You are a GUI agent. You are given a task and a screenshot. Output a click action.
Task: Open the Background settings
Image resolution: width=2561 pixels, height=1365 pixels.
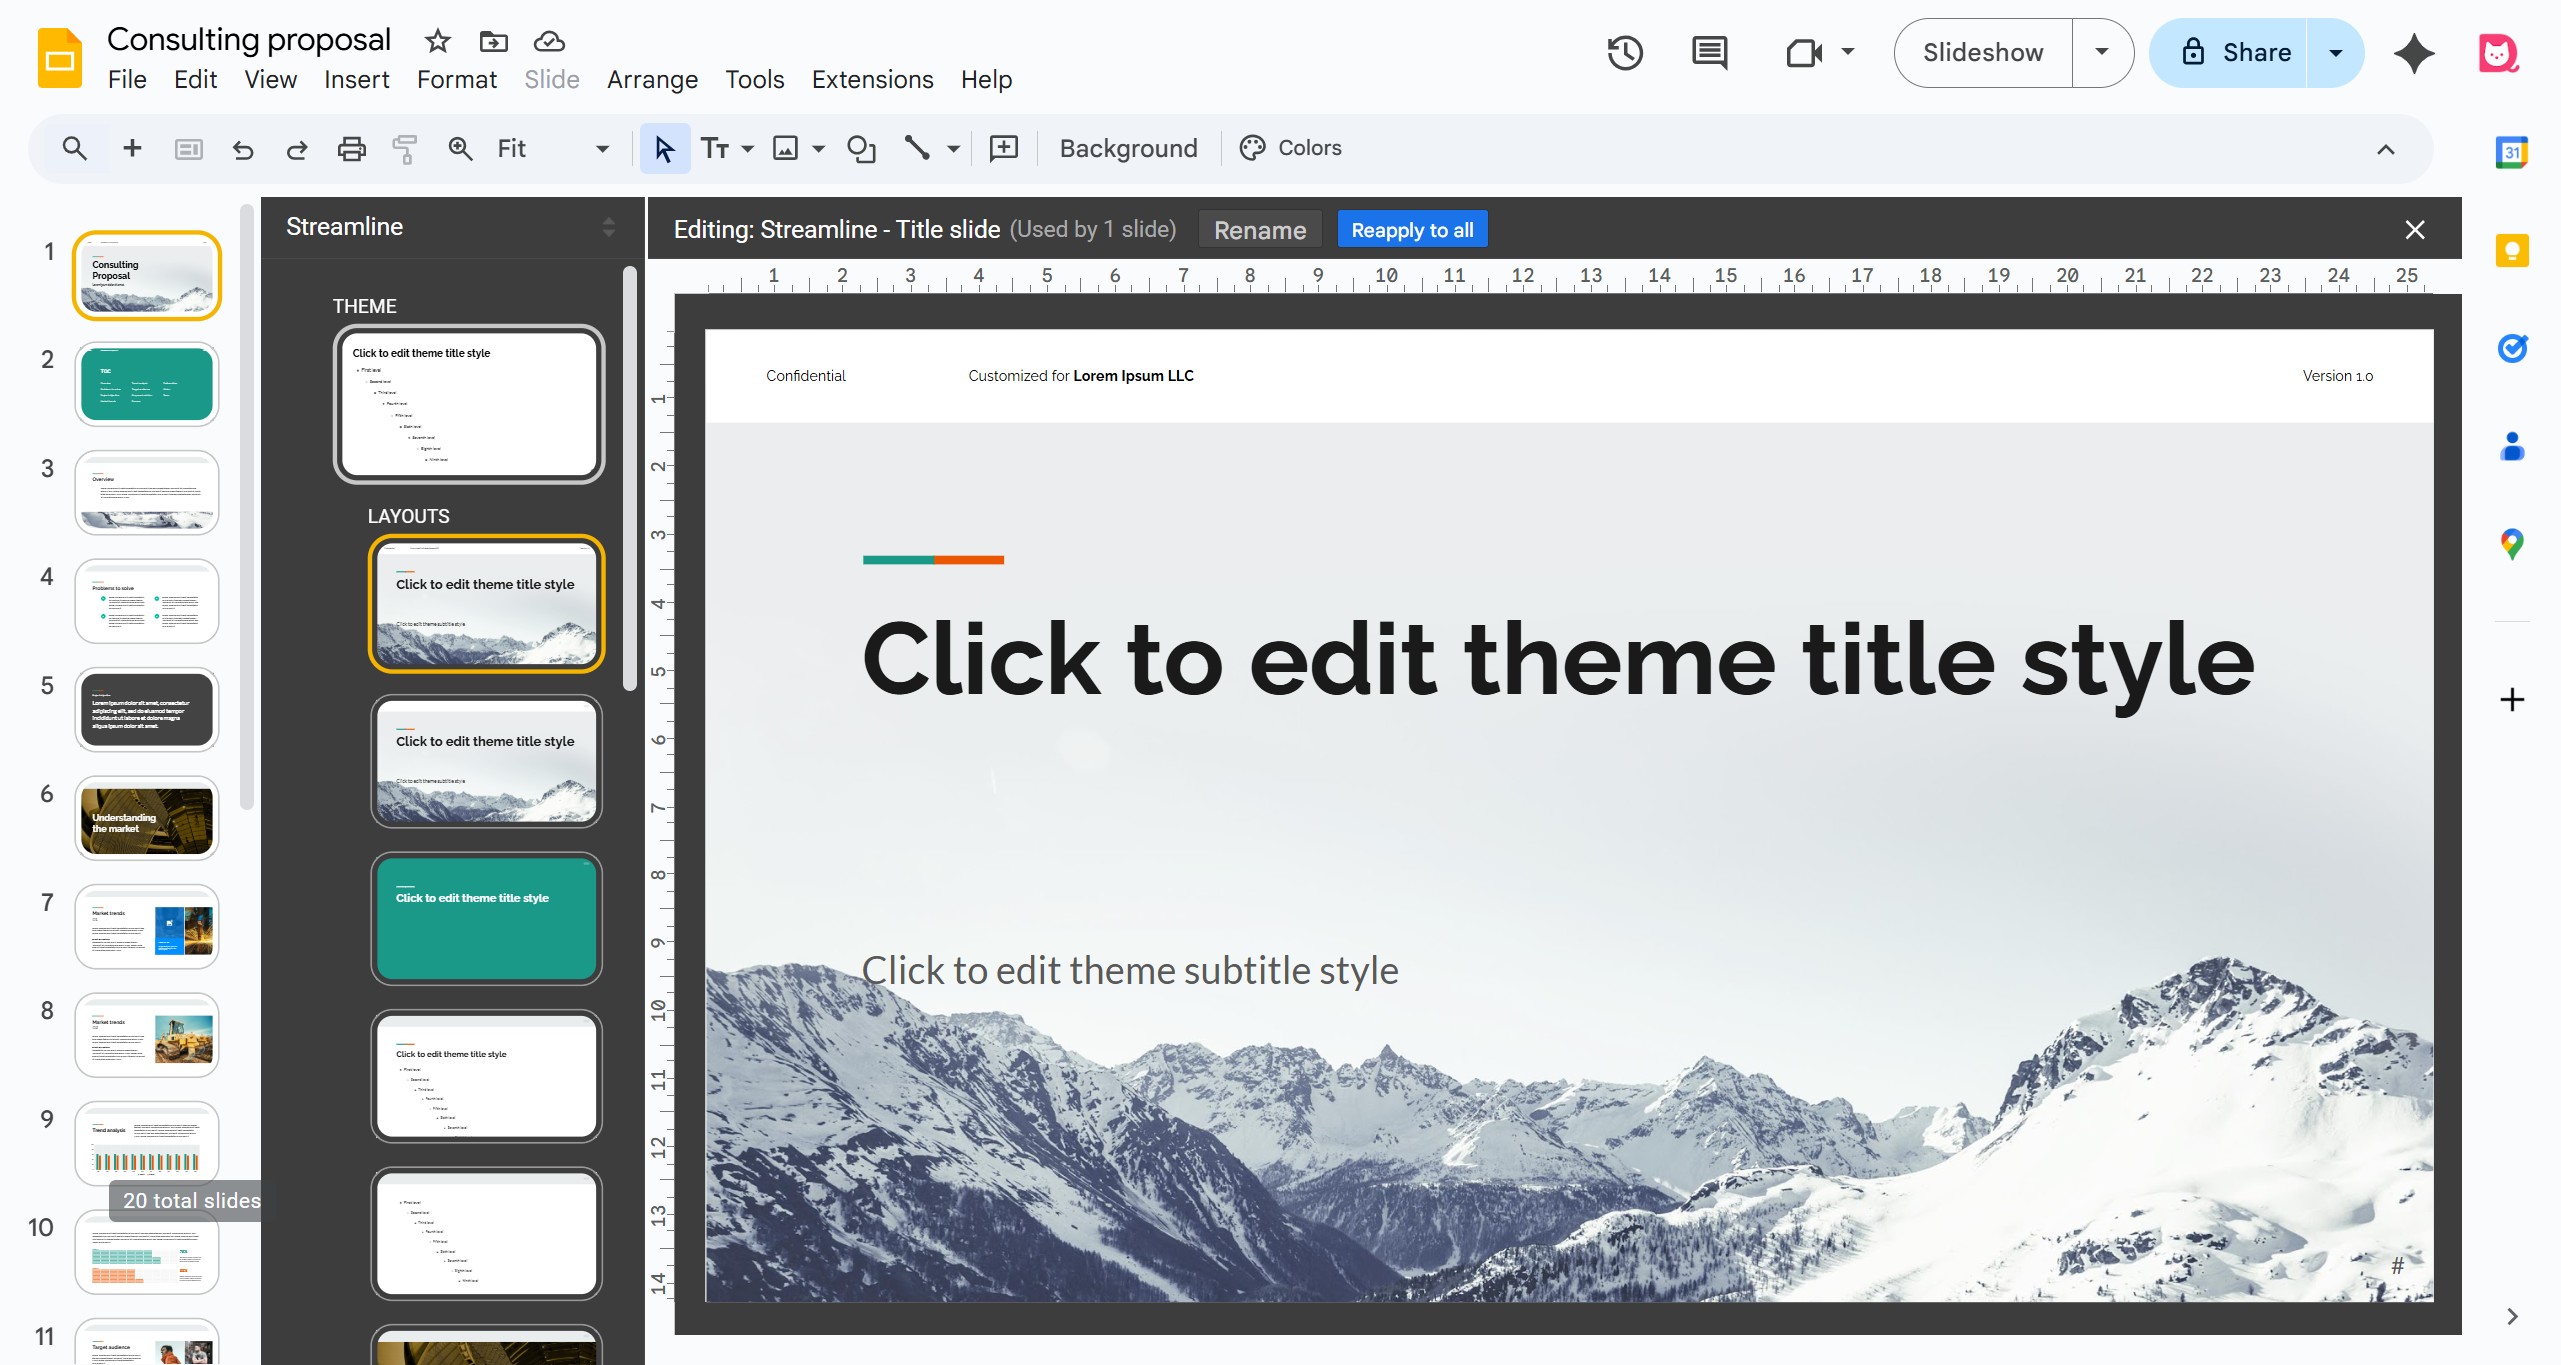(1128, 149)
